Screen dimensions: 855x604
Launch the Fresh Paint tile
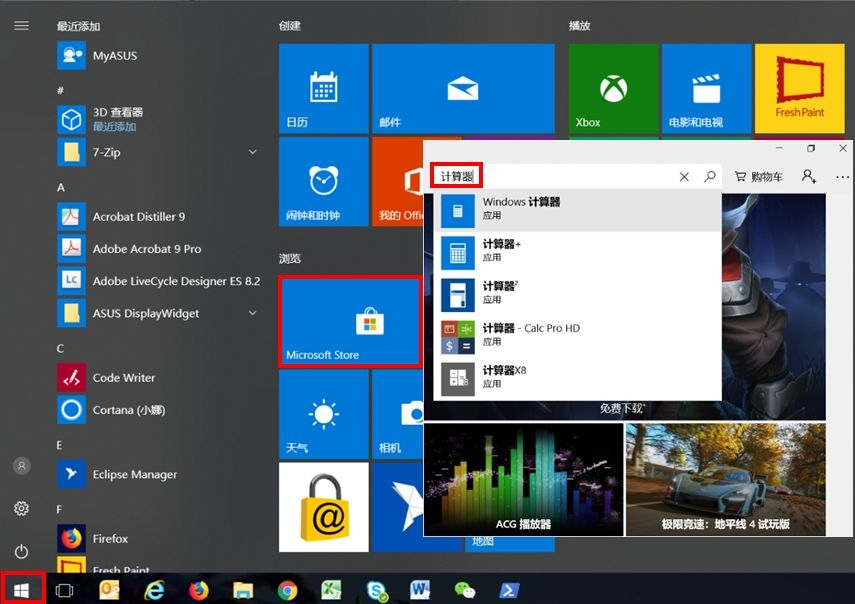(799, 89)
